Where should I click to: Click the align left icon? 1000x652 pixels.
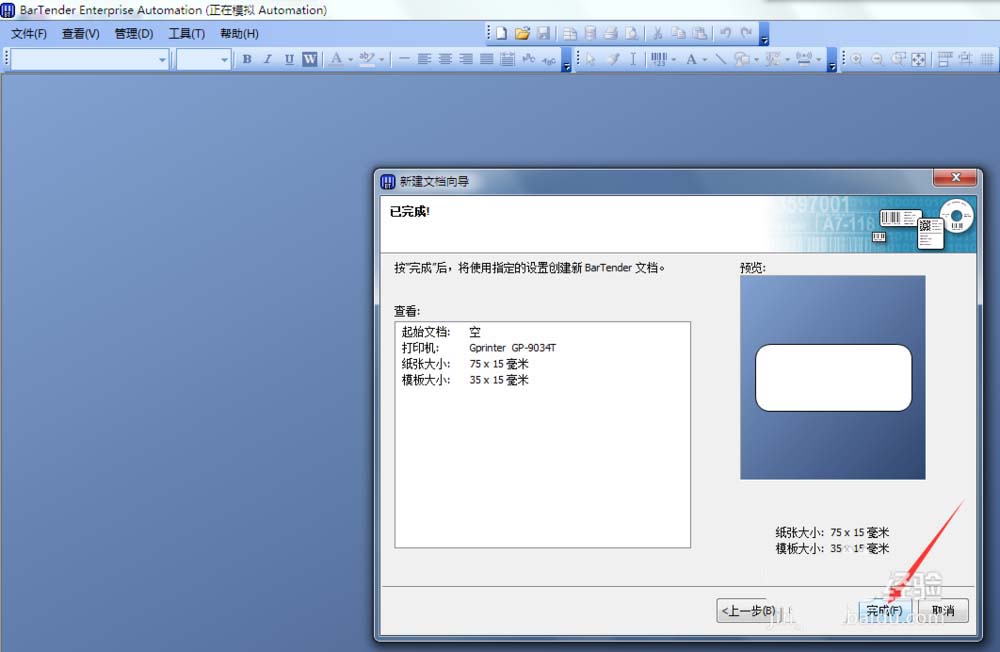tap(424, 59)
